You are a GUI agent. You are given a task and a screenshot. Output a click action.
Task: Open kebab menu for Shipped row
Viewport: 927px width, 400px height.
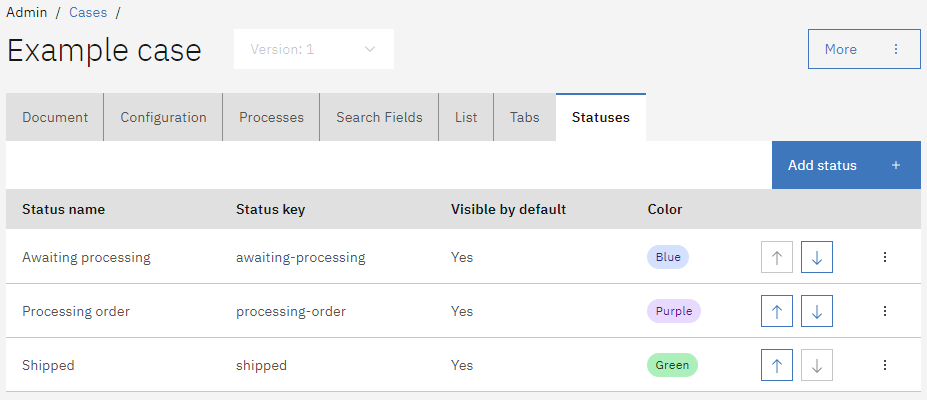point(884,365)
